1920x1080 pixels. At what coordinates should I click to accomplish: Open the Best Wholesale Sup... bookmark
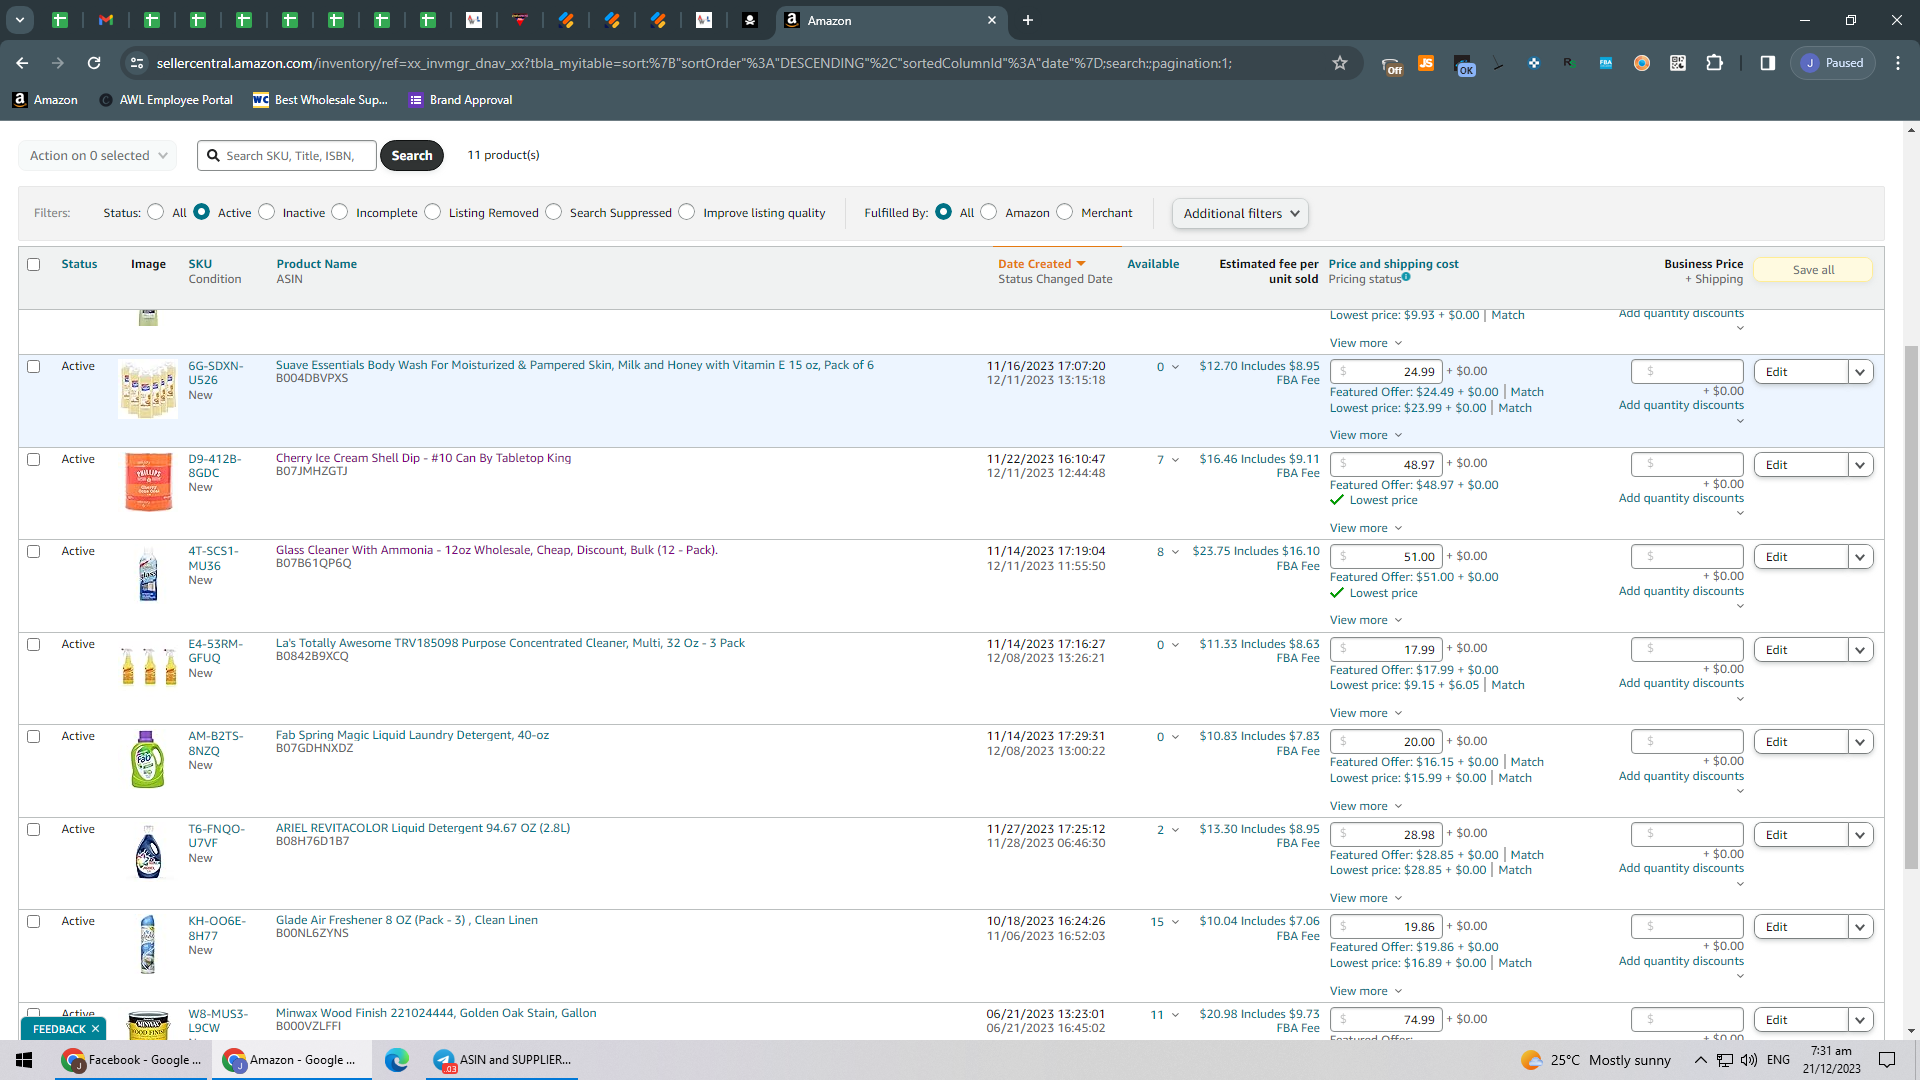pyautogui.click(x=320, y=100)
